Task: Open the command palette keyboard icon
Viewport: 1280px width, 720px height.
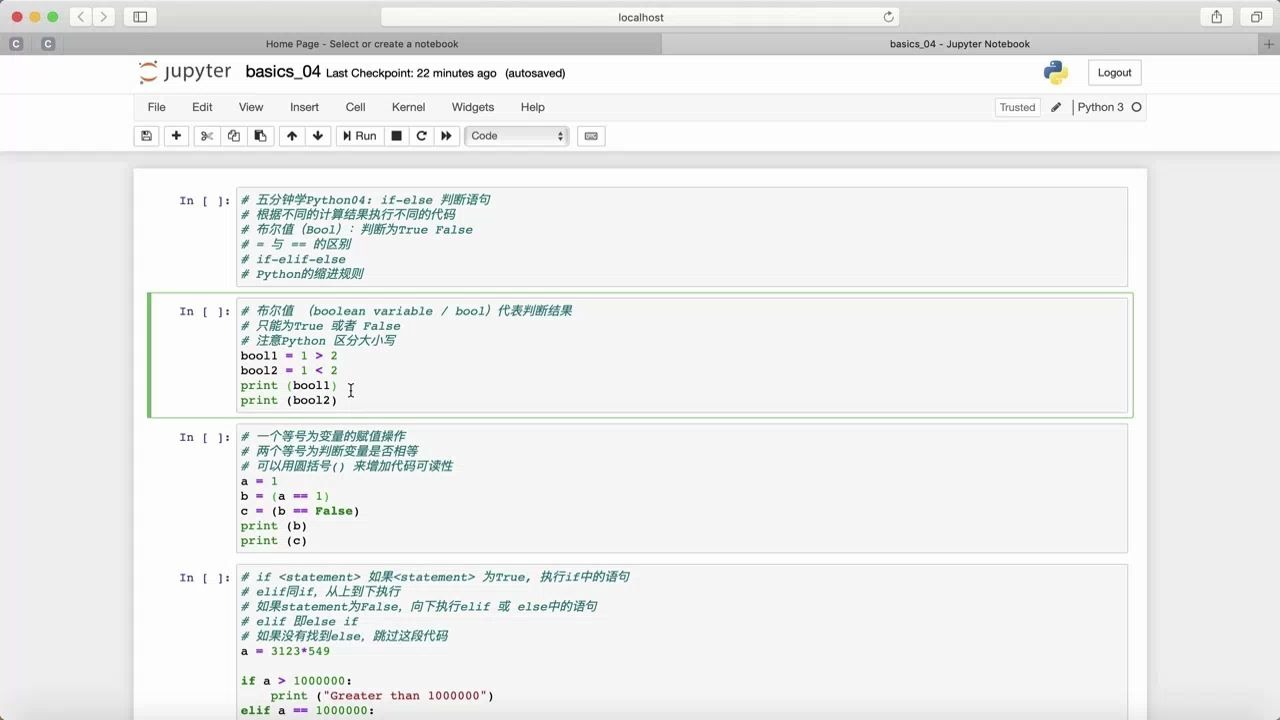Action: 591,136
